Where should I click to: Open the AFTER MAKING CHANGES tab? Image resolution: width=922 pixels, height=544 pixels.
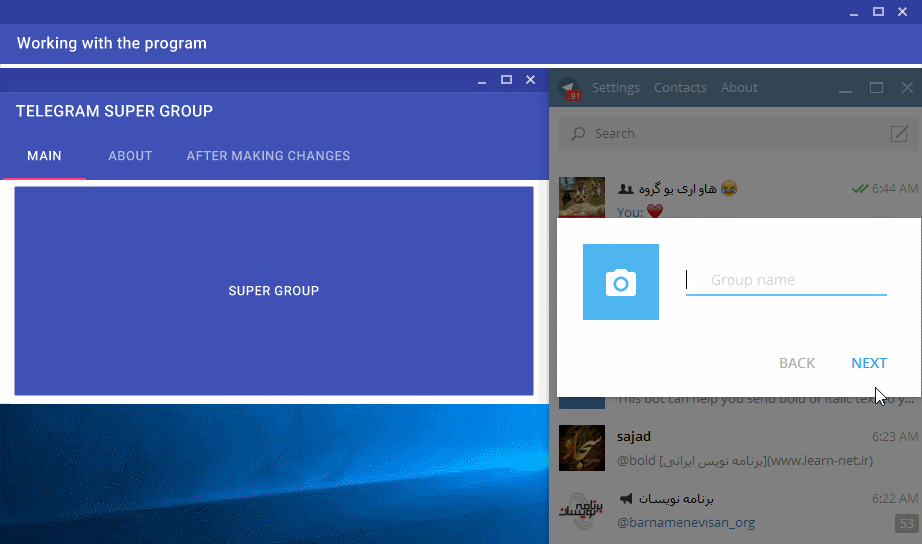click(268, 156)
